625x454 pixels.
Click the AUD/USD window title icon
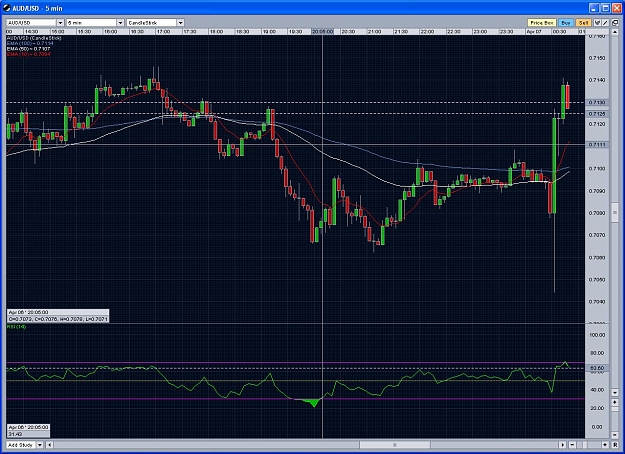tap(7, 8)
